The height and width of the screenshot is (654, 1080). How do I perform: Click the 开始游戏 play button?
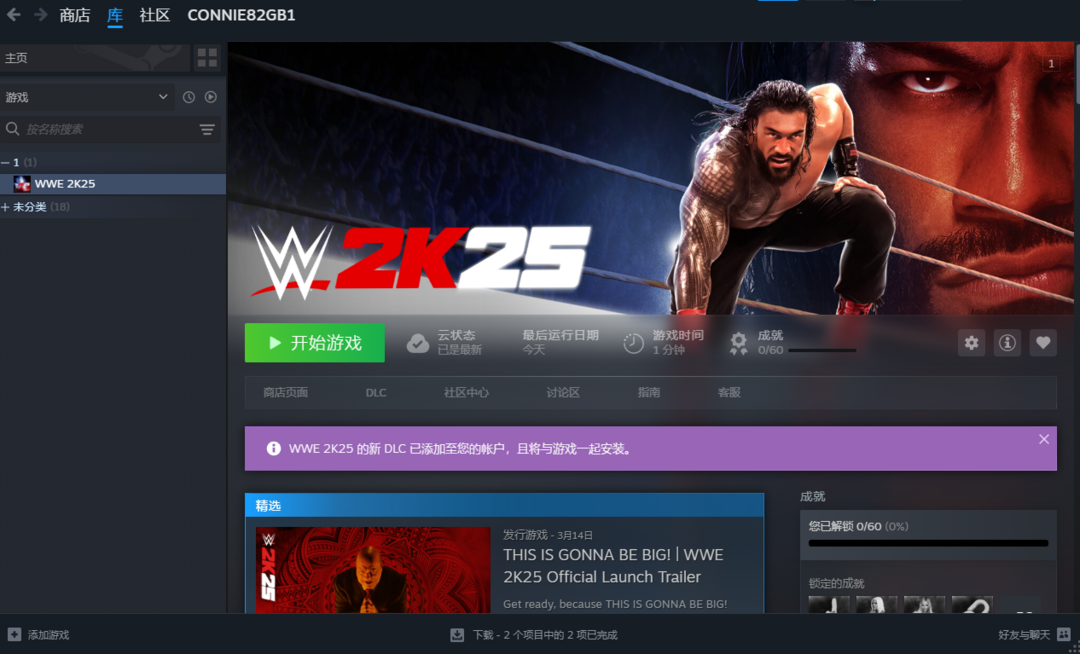click(315, 343)
